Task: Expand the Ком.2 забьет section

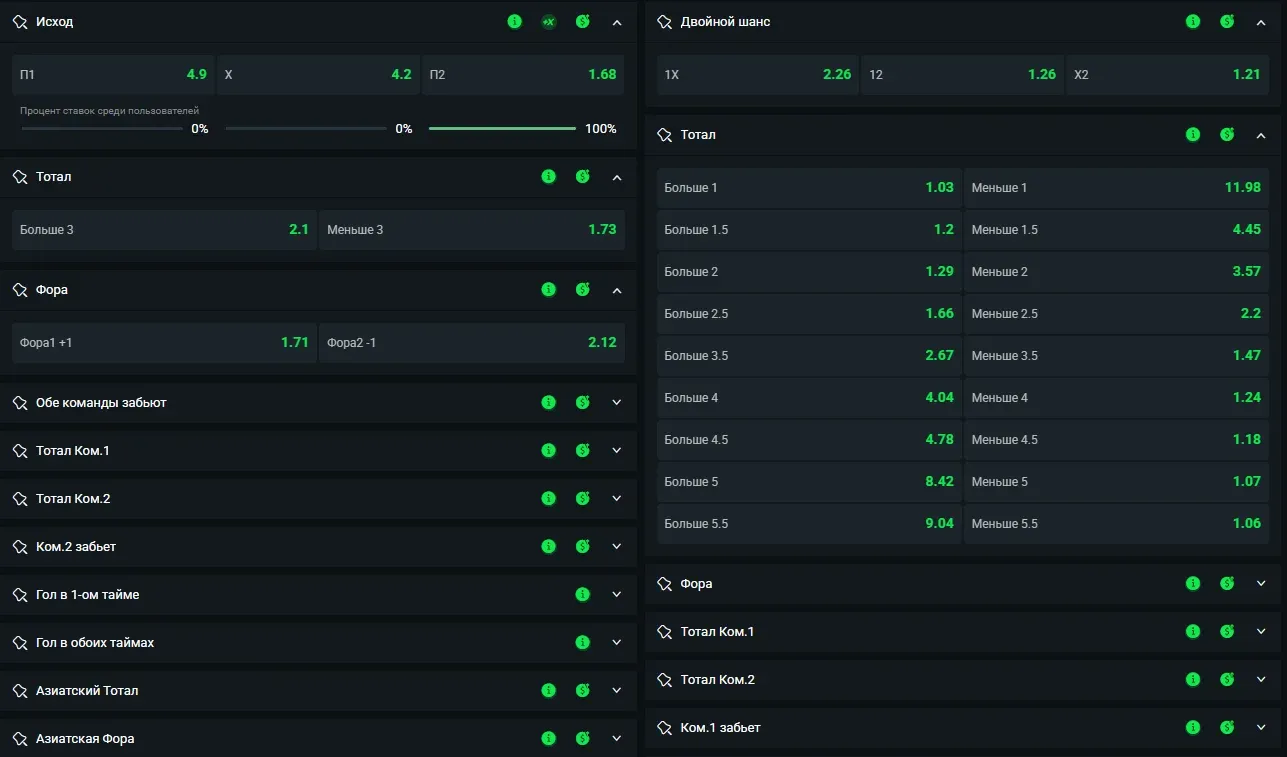Action: tap(617, 547)
